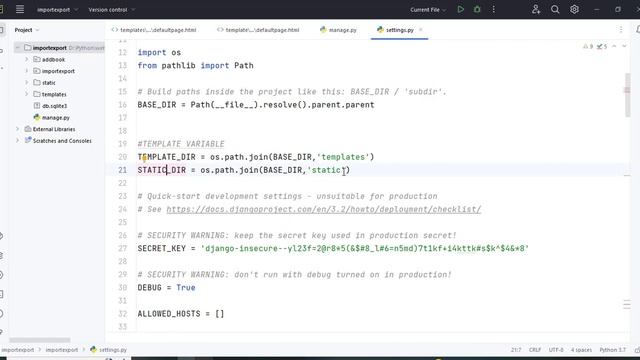Place cursor on 'import os' statement
The width and height of the screenshot is (640, 360).
click(159, 53)
